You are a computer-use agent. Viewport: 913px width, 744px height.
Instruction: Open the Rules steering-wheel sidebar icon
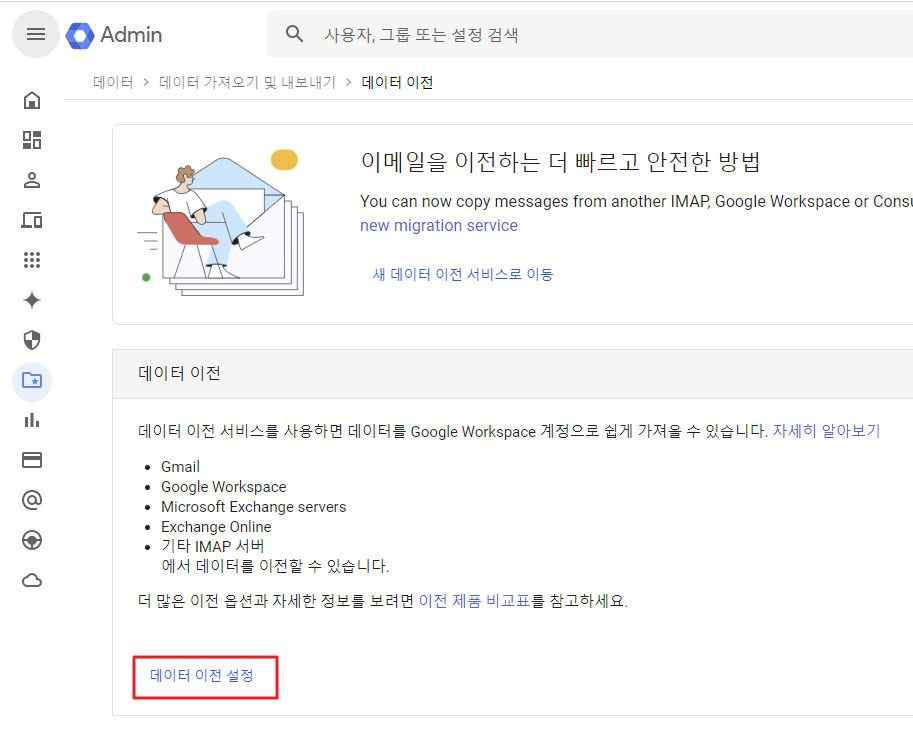(32, 540)
